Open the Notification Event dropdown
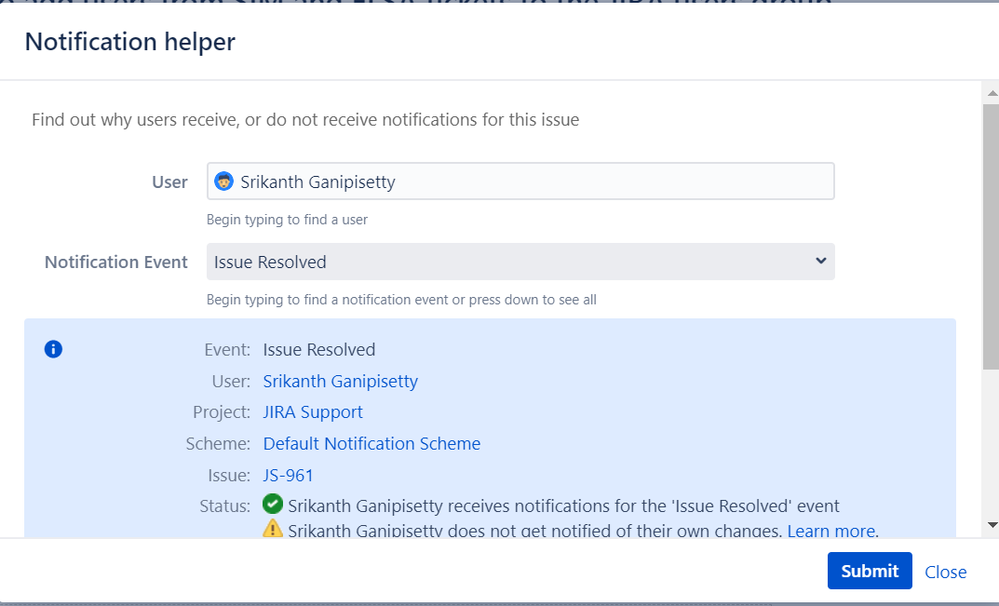This screenshot has width=999, height=606. pyautogui.click(x=521, y=261)
